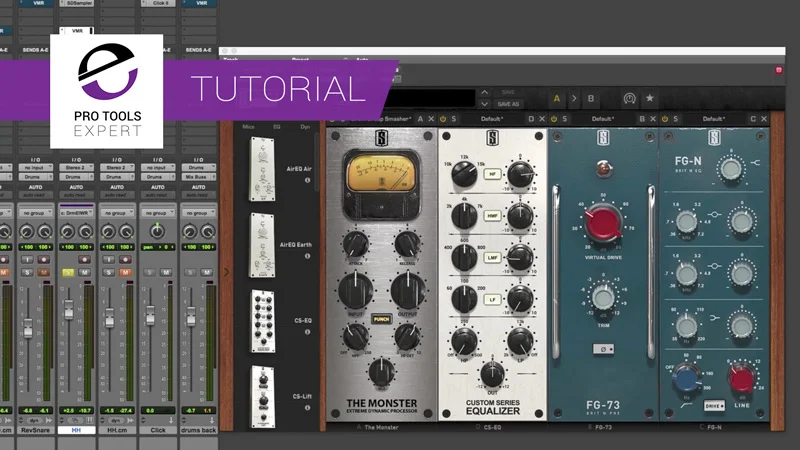Click the SAVE AS preset button
Screen dimensions: 800x450
[x=508, y=104]
